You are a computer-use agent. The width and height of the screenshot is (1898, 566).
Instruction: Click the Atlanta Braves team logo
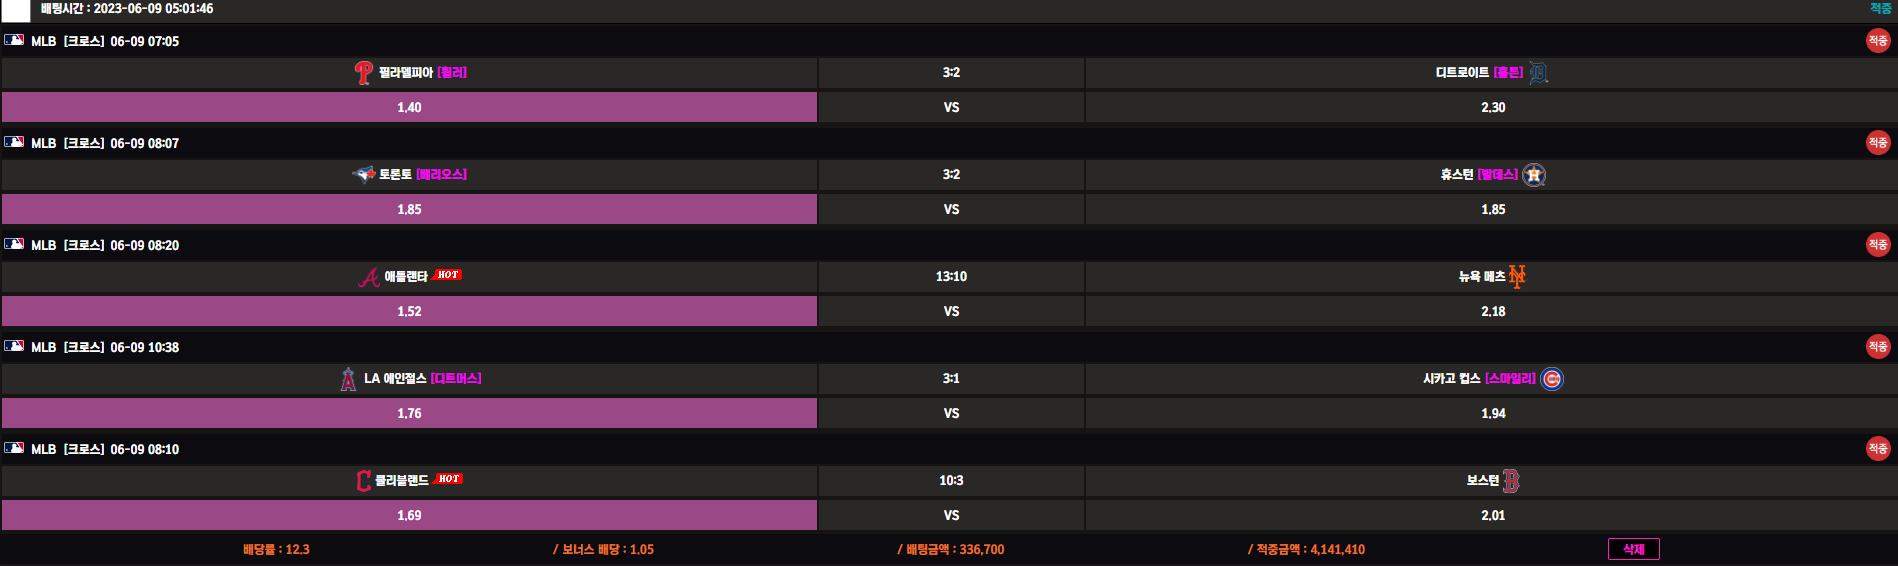click(x=369, y=277)
